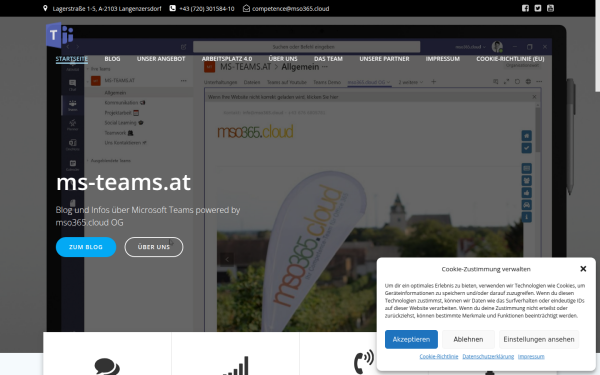The height and width of the screenshot is (375, 600).
Task: Click the competence@mso365.cloud email address
Action: coord(290,8)
